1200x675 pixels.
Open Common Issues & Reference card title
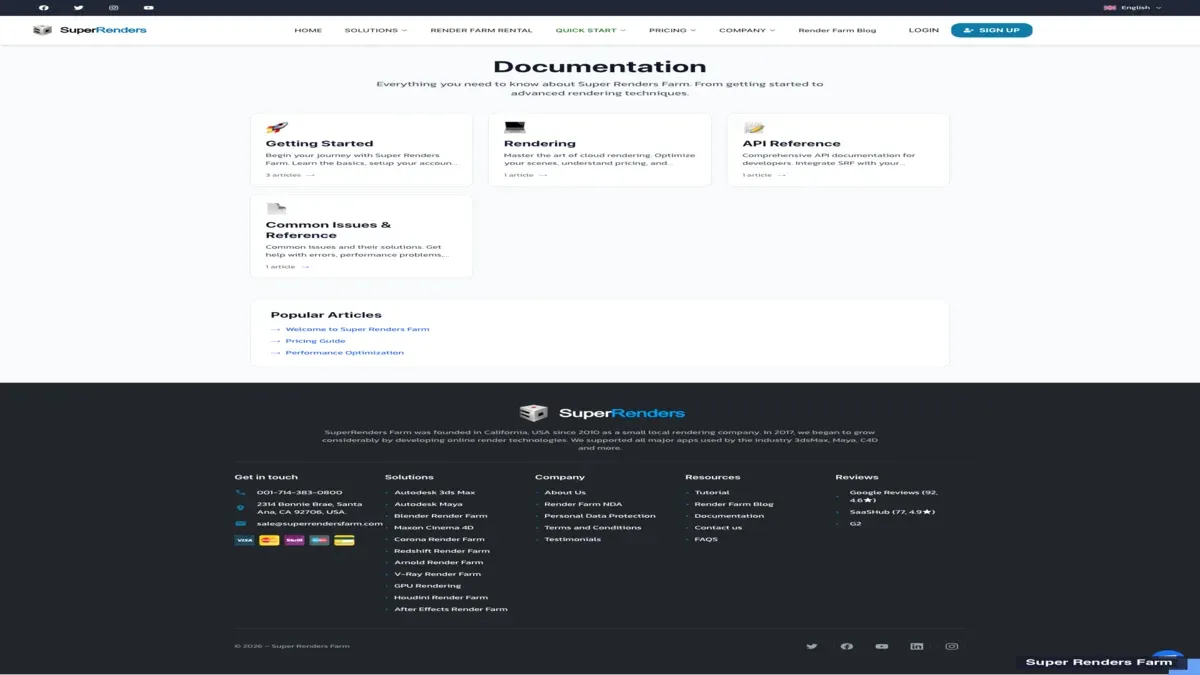pos(328,230)
